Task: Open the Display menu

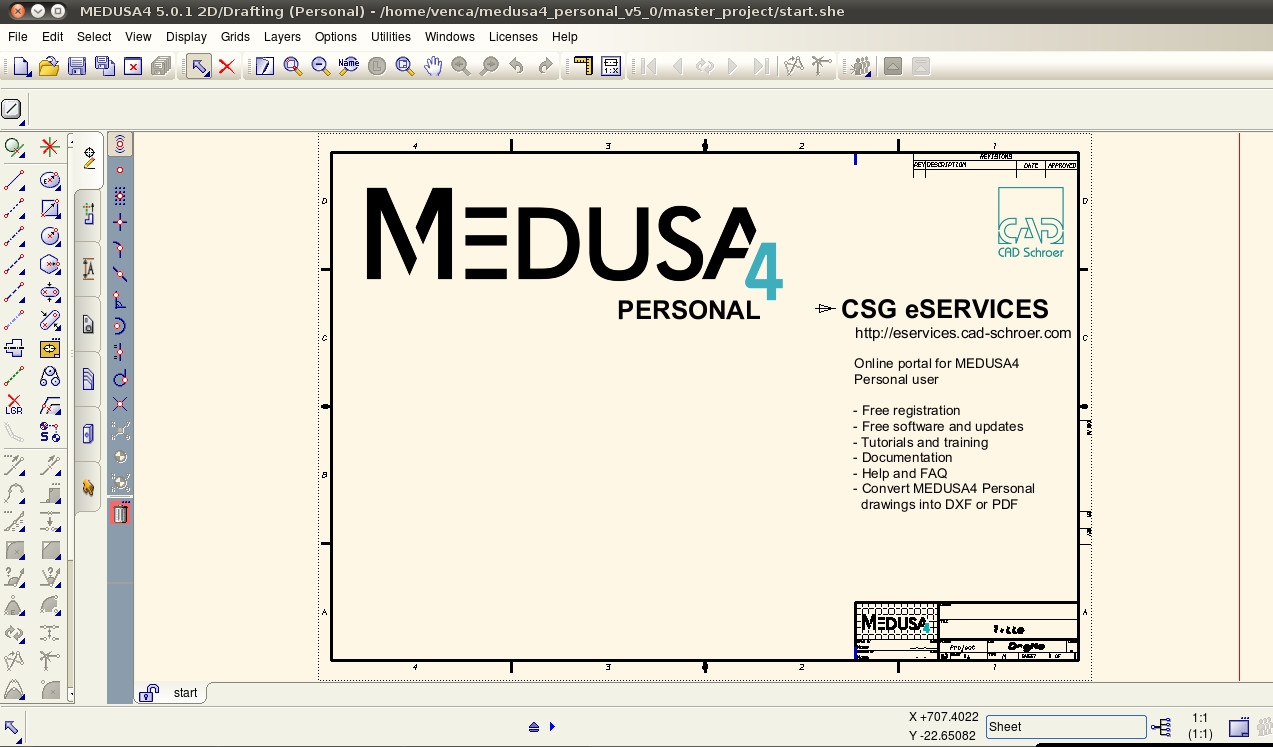Action: [x=187, y=37]
